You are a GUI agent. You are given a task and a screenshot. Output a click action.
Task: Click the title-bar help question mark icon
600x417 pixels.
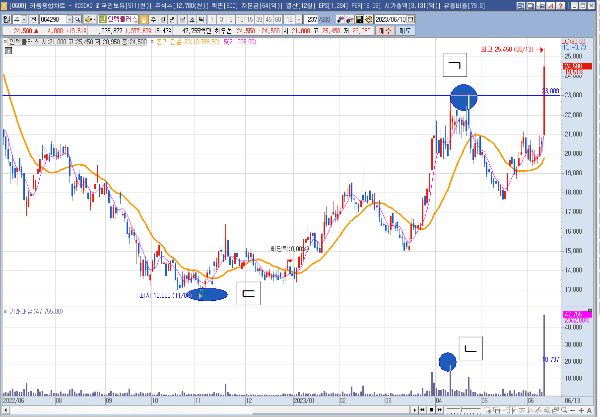tap(560, 6)
